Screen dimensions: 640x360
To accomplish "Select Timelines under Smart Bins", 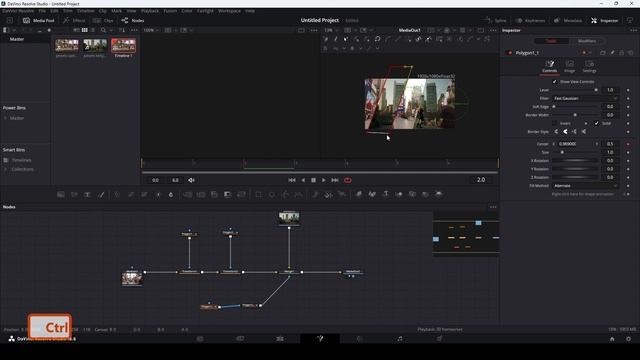I will (x=21, y=160).
